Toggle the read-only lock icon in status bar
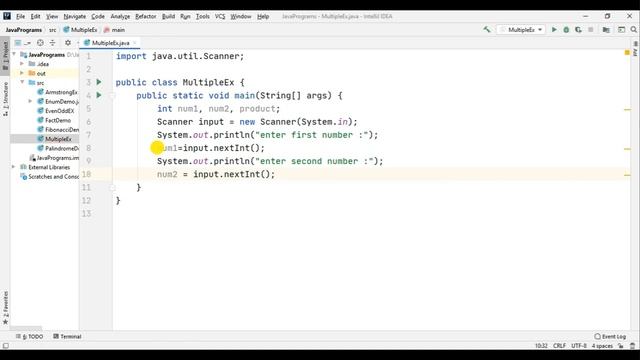640x360 pixels. point(621,346)
